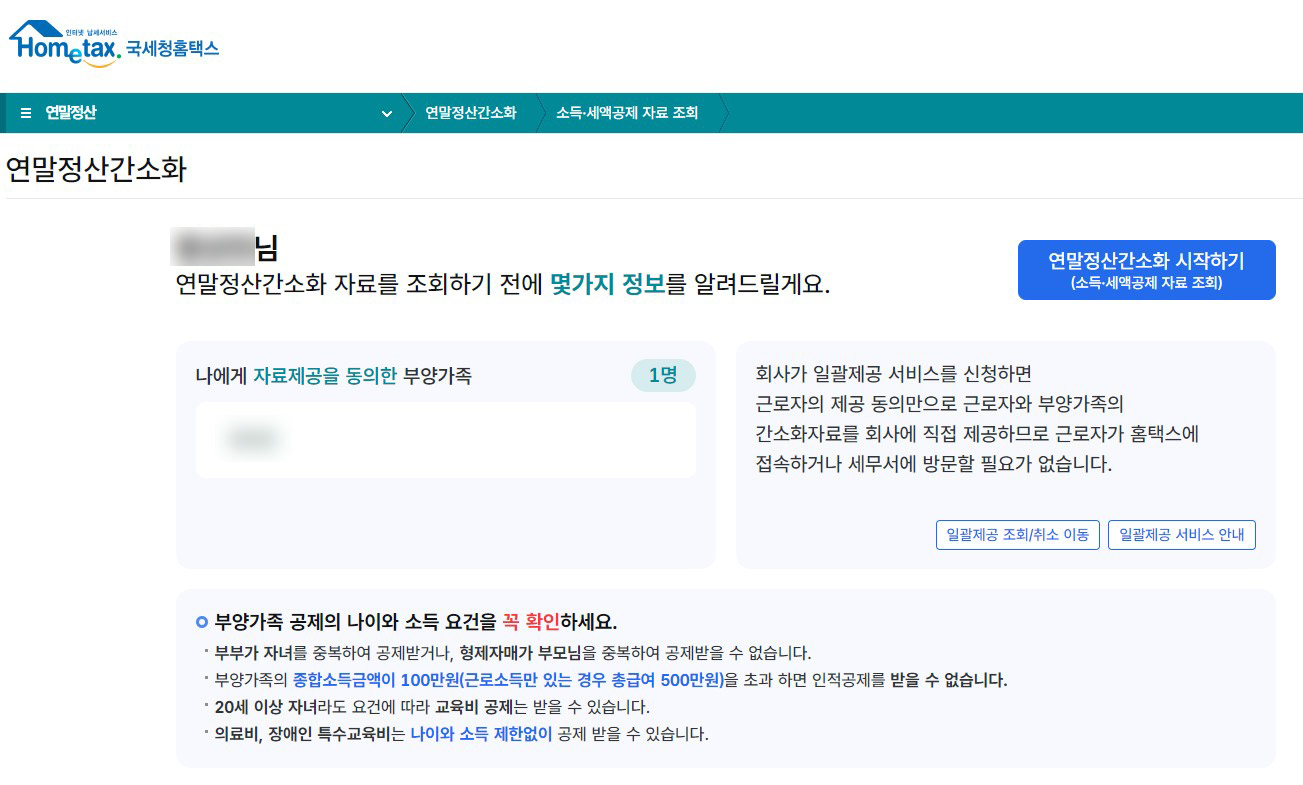Select the 소득·세액공제 자료 조회 breadcrumb
This screenshot has width=1303, height=785.
[x=627, y=113]
